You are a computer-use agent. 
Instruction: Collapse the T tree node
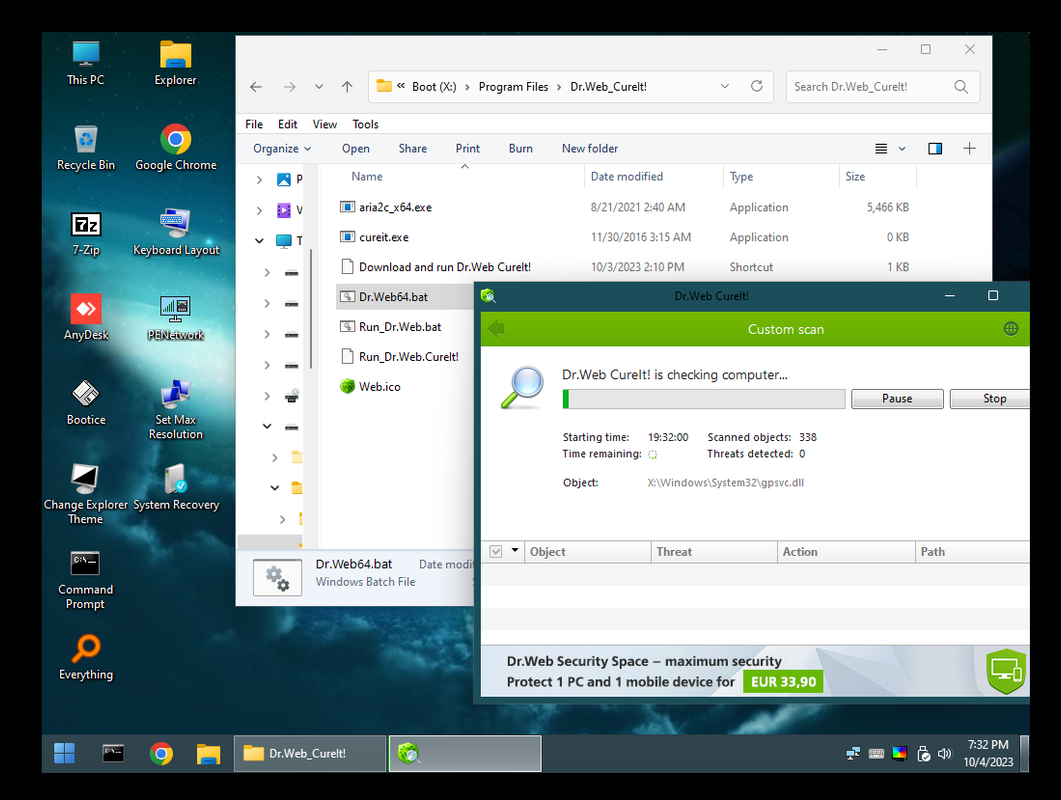tap(259, 240)
